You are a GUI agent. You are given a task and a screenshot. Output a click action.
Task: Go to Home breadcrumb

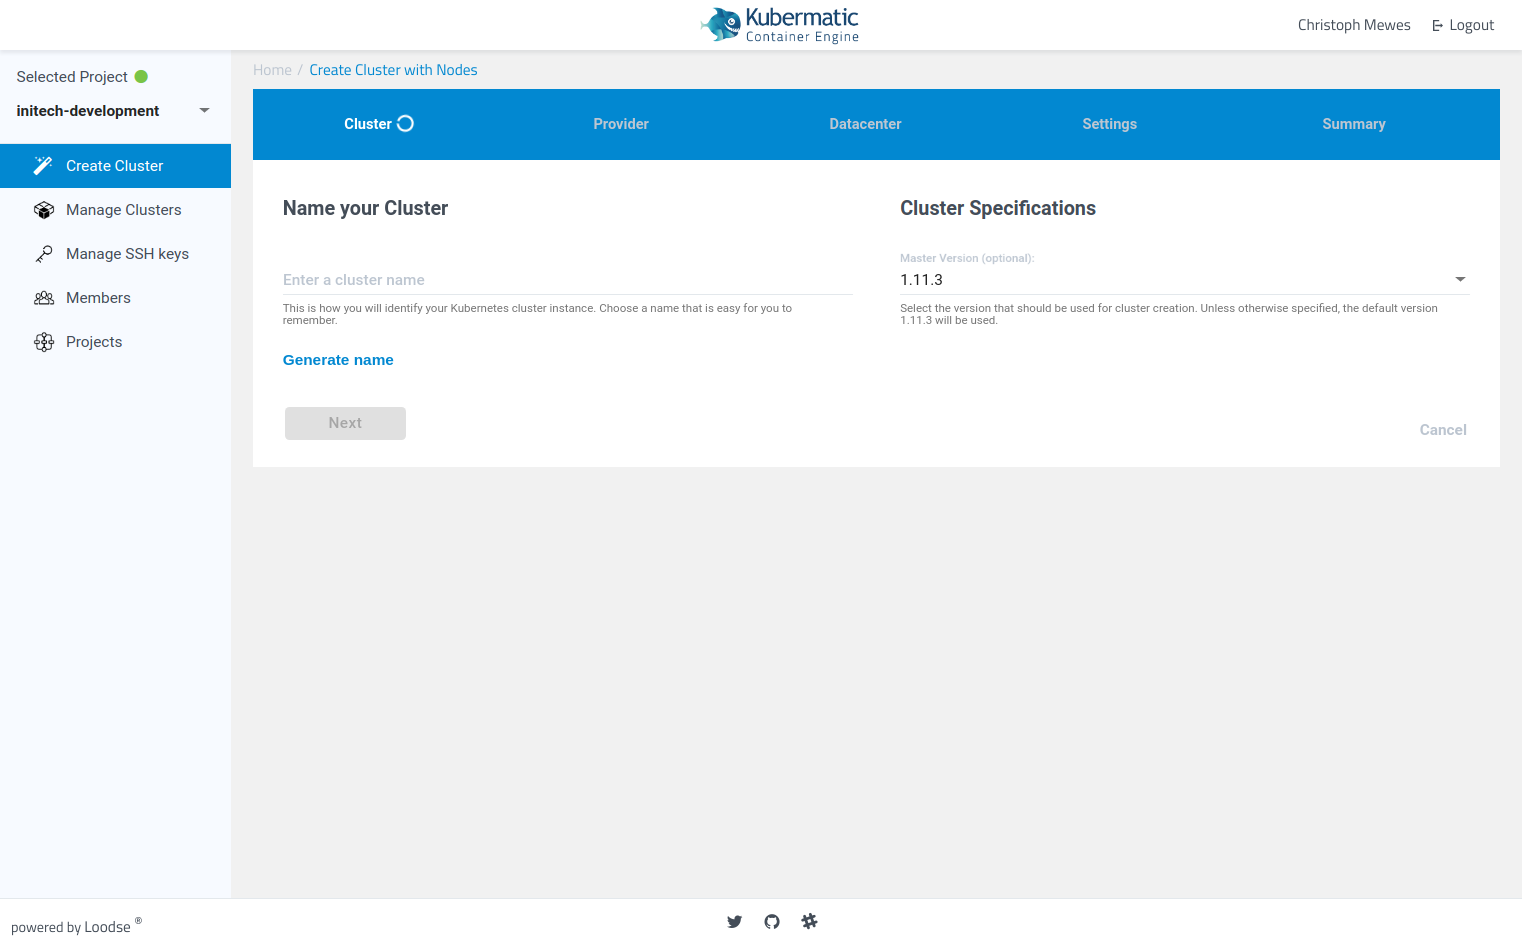272,70
